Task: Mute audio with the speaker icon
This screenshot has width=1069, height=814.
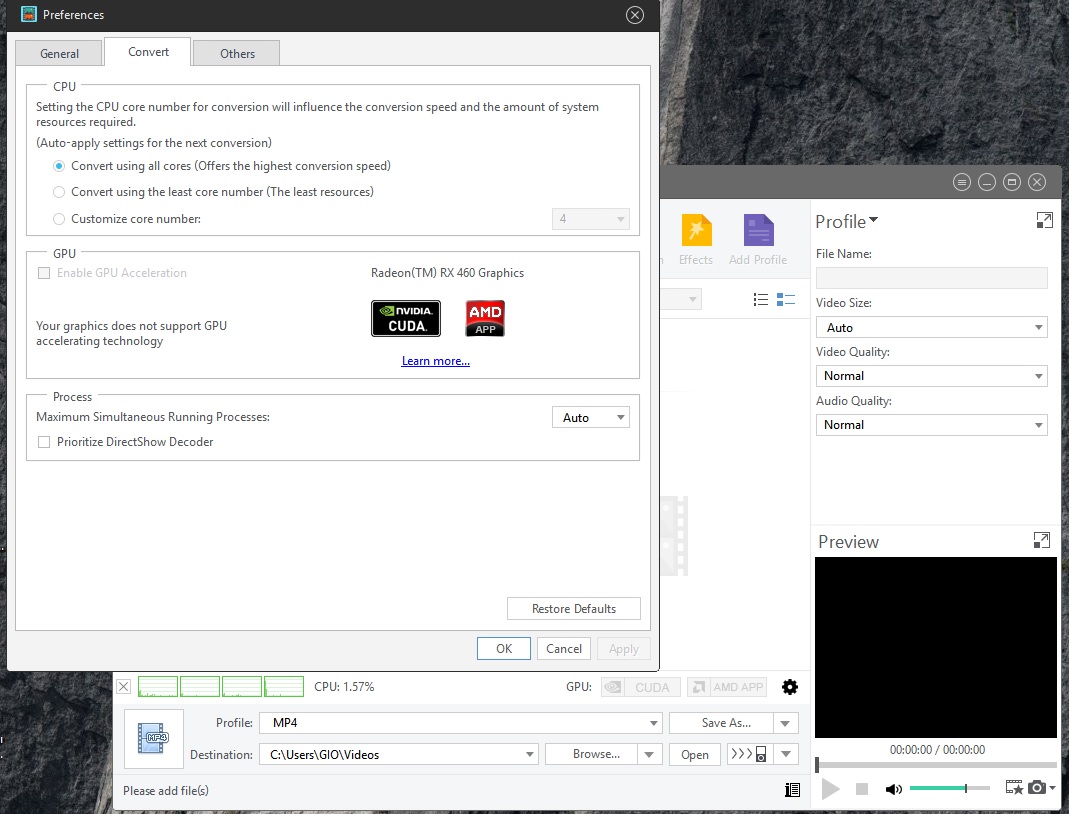Action: tap(893, 789)
